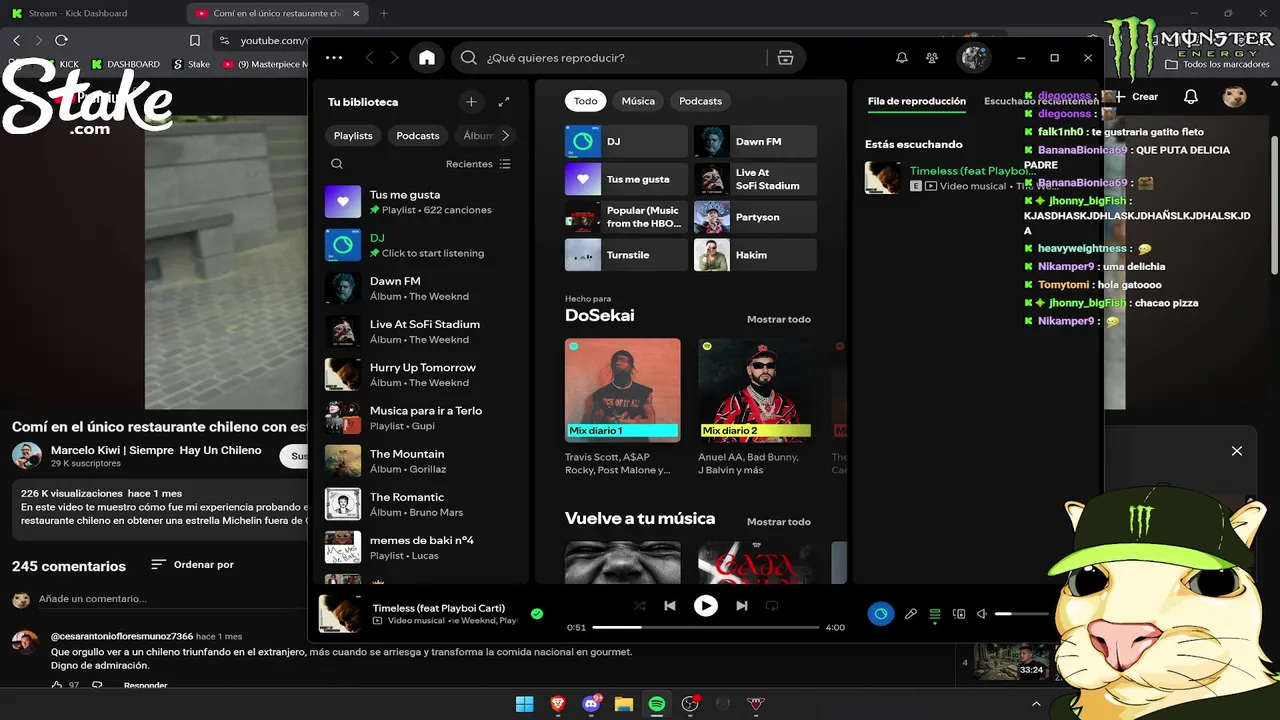Viewport: 1280px width, 720px height.
Task: Open Spotify notifications bell
Action: [x=902, y=58]
